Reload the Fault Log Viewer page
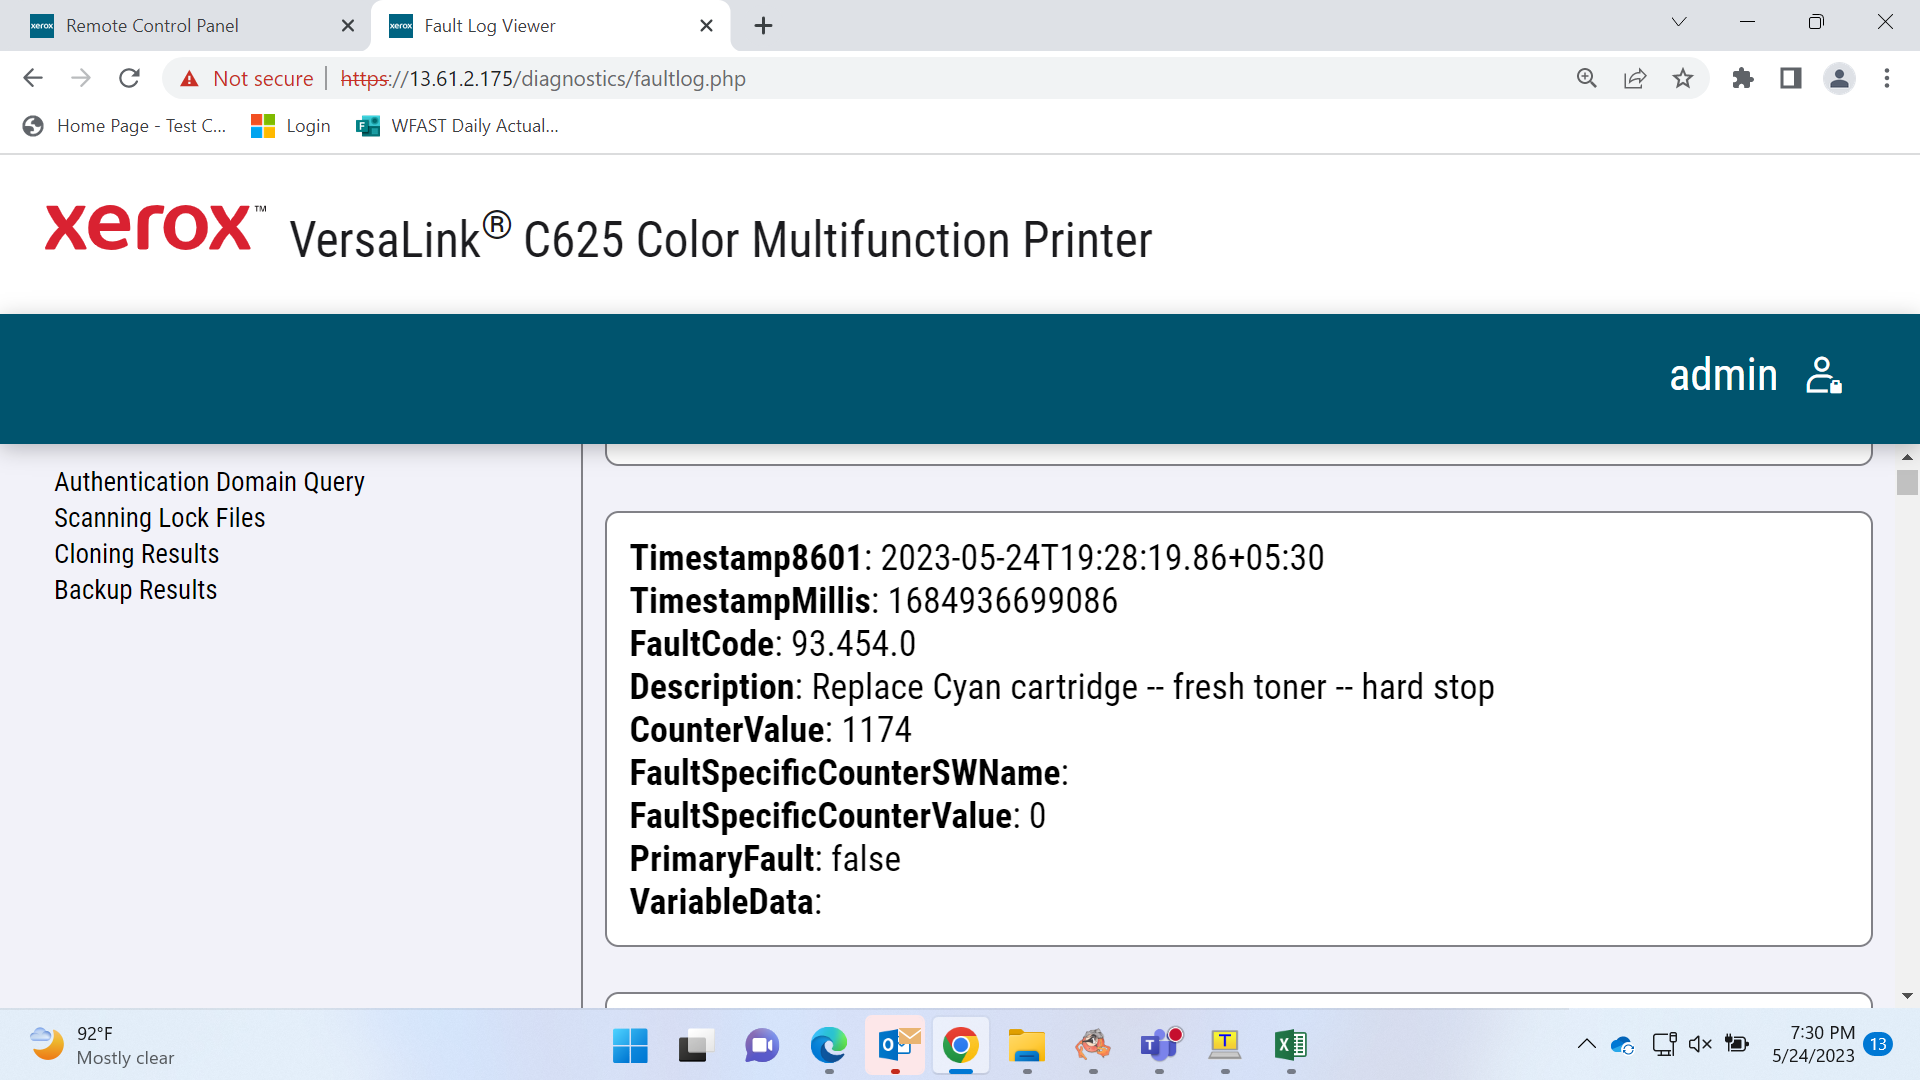This screenshot has width=1920, height=1080. pos(129,78)
